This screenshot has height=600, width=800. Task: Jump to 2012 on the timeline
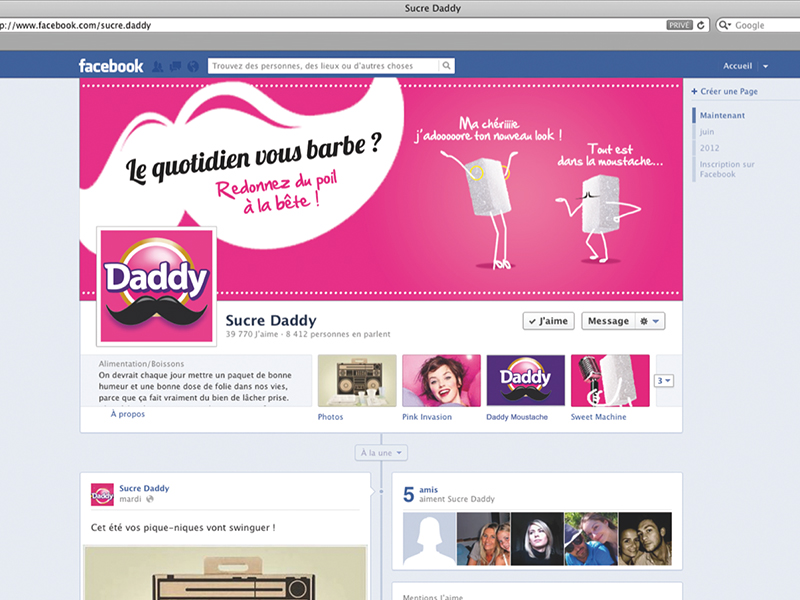[710, 148]
